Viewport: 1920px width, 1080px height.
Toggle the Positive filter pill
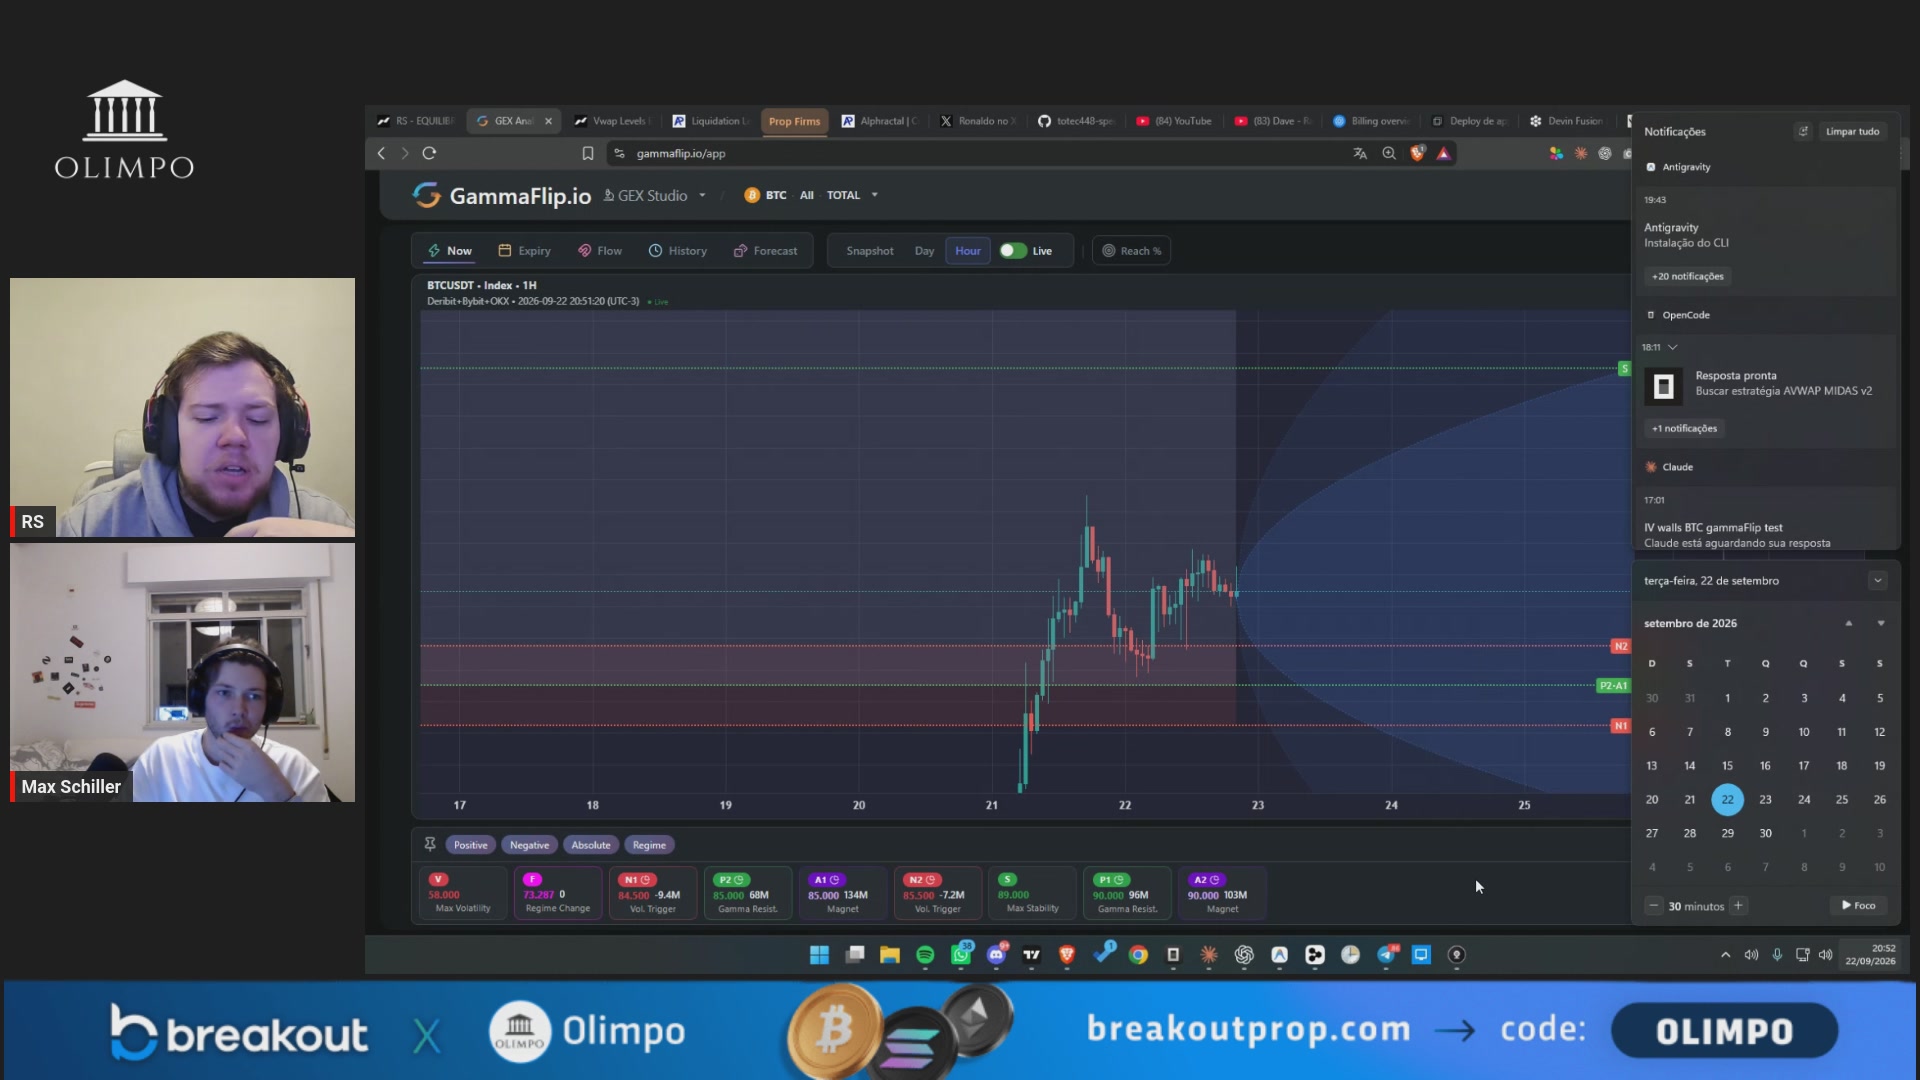[470, 845]
